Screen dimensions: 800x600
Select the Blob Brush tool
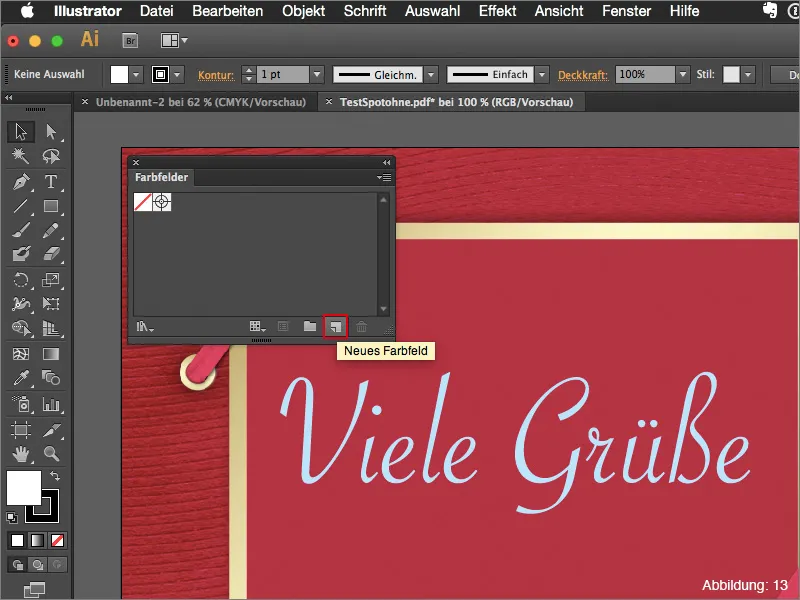(x=21, y=254)
